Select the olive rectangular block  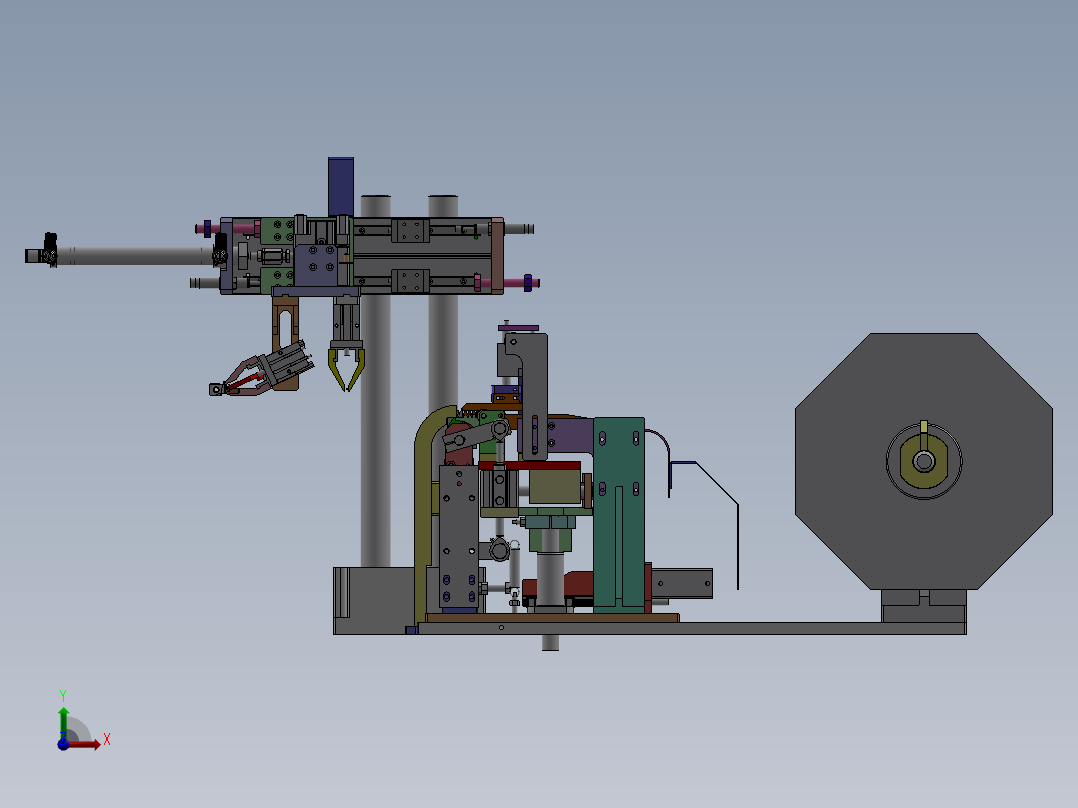(x=554, y=487)
